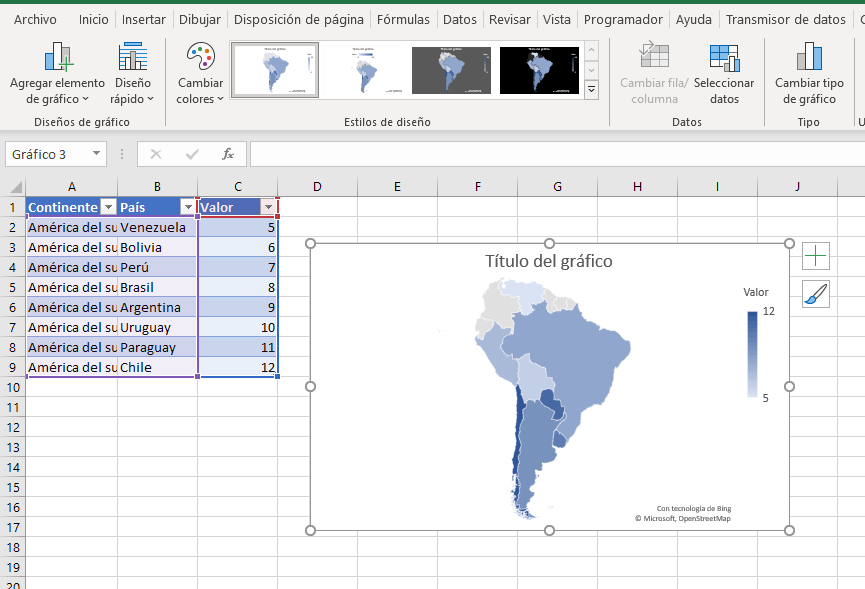Open Disposición de página tab
The image size is (865, 589).
298,20
